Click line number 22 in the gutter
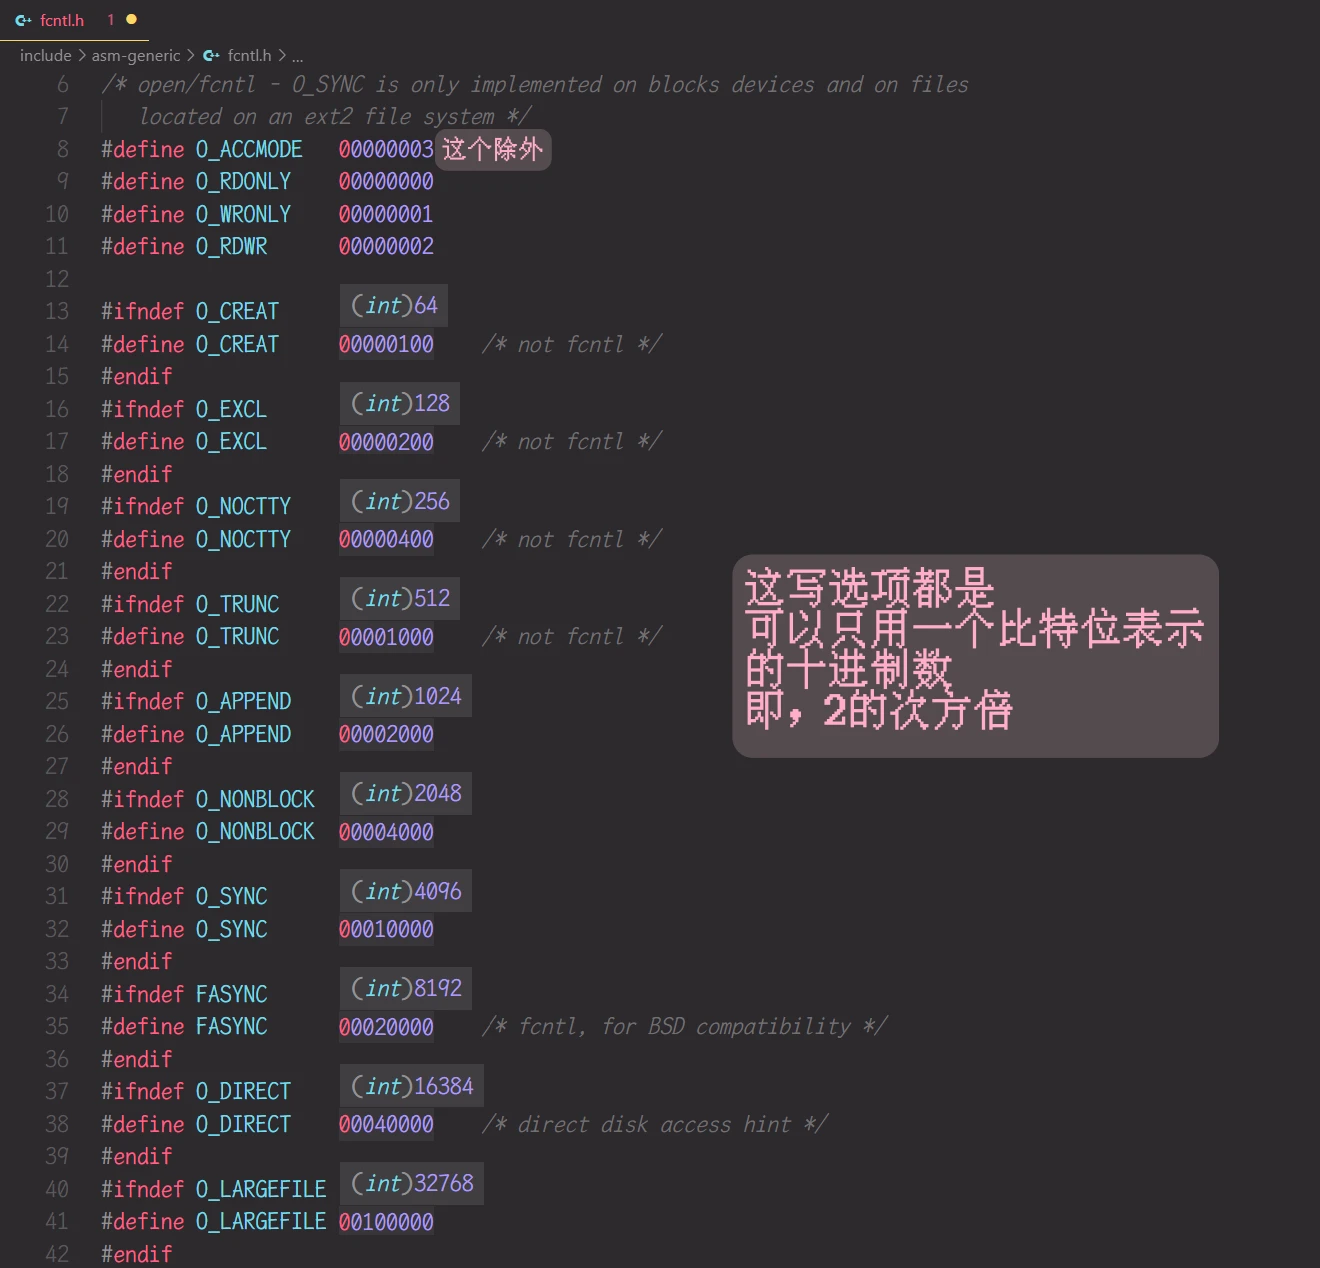1320x1268 pixels. [57, 603]
